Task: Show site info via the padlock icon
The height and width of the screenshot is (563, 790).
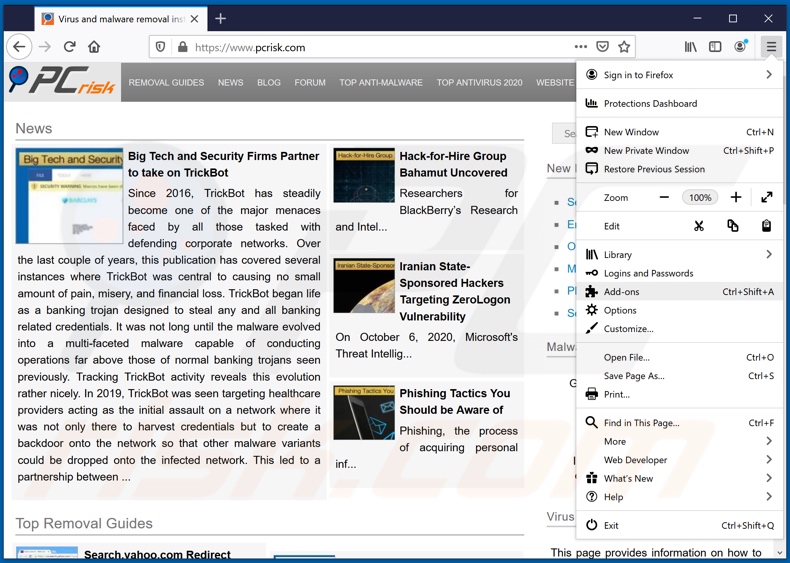Action: coord(182,47)
